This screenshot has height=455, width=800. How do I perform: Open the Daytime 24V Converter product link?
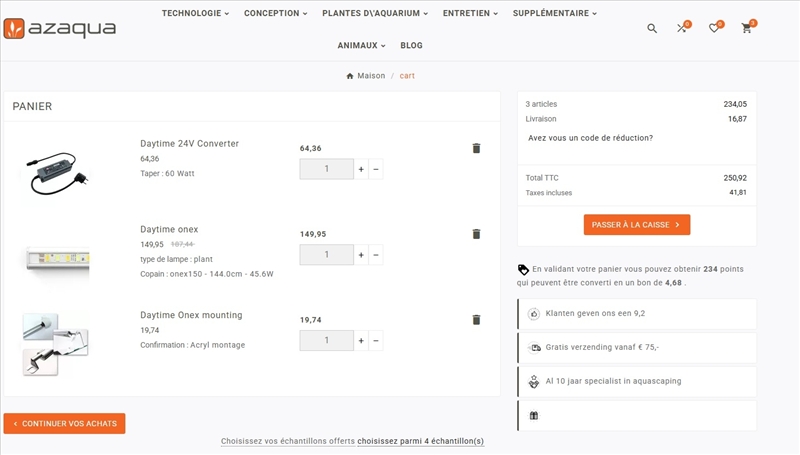[189, 144]
